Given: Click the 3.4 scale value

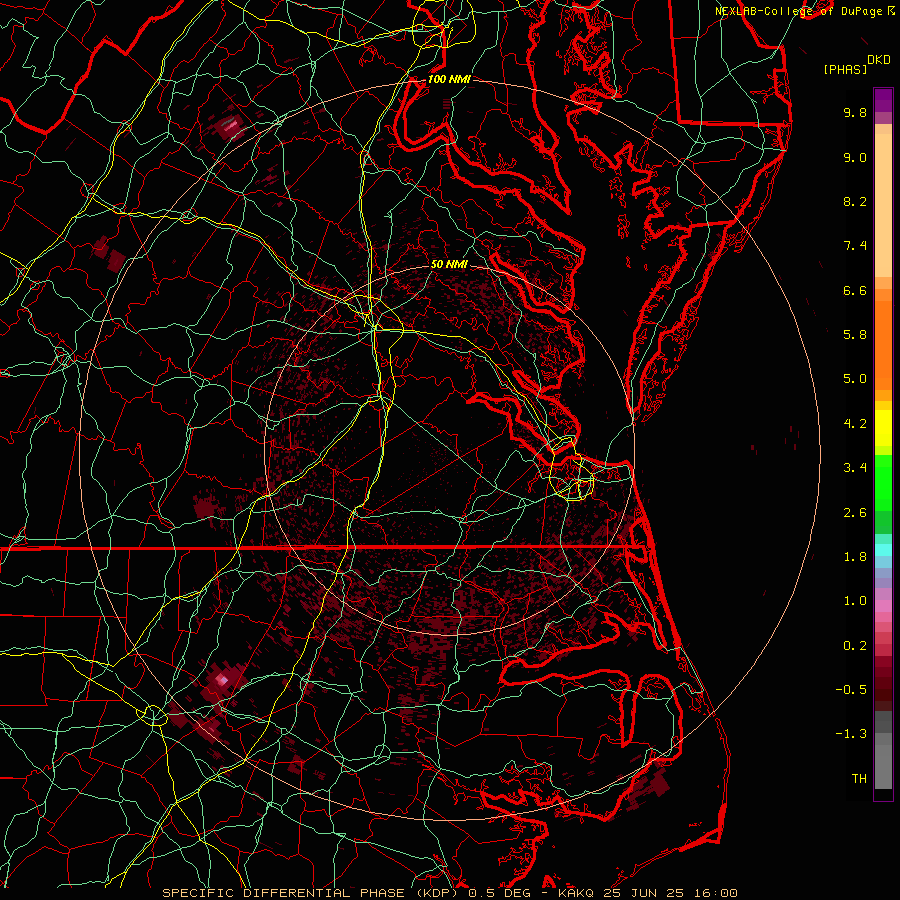Looking at the screenshot, I should coord(855,468).
